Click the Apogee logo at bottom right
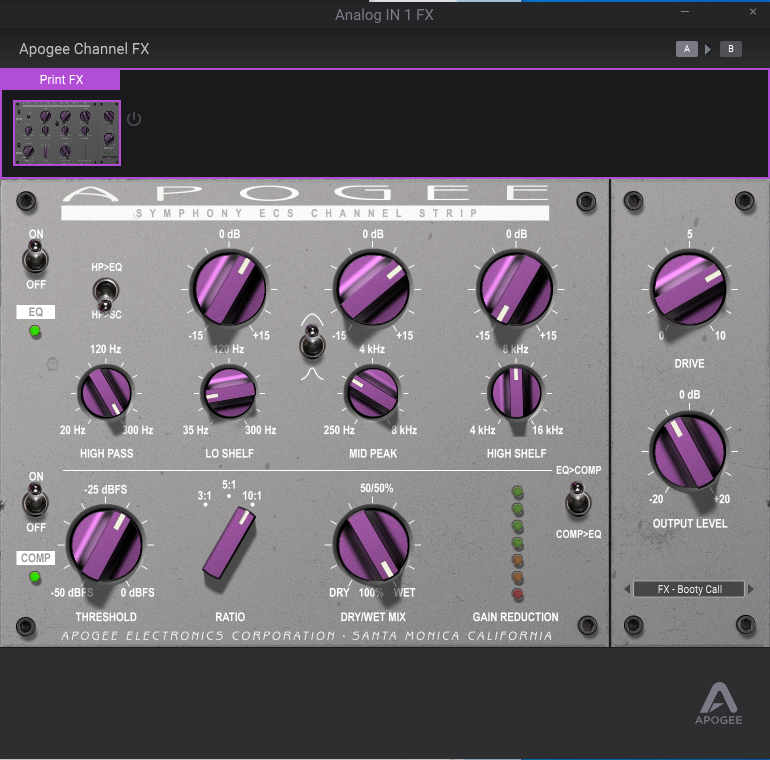Image resolution: width=770 pixels, height=760 pixels. pos(719,704)
